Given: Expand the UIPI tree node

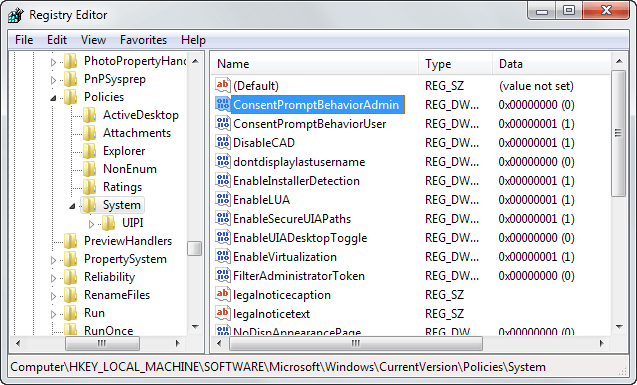Looking at the screenshot, I should [x=91, y=224].
